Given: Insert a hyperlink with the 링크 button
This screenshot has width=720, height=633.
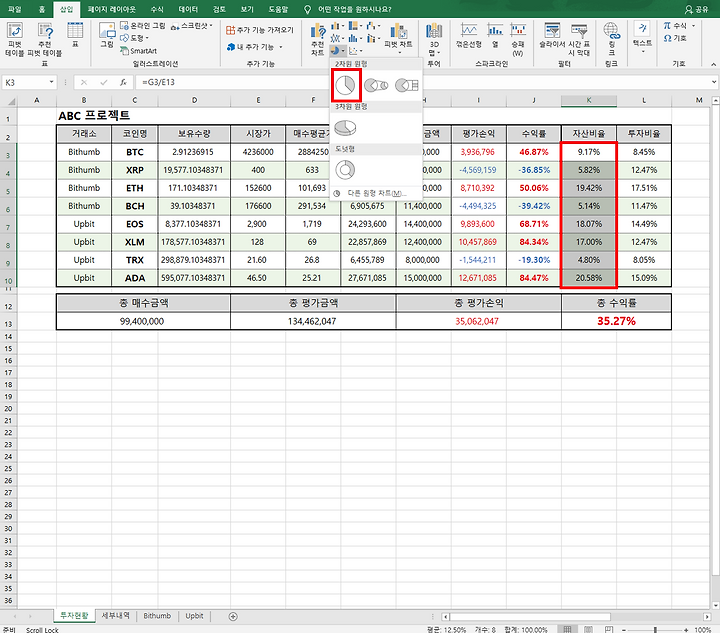Looking at the screenshot, I should coord(612,39).
